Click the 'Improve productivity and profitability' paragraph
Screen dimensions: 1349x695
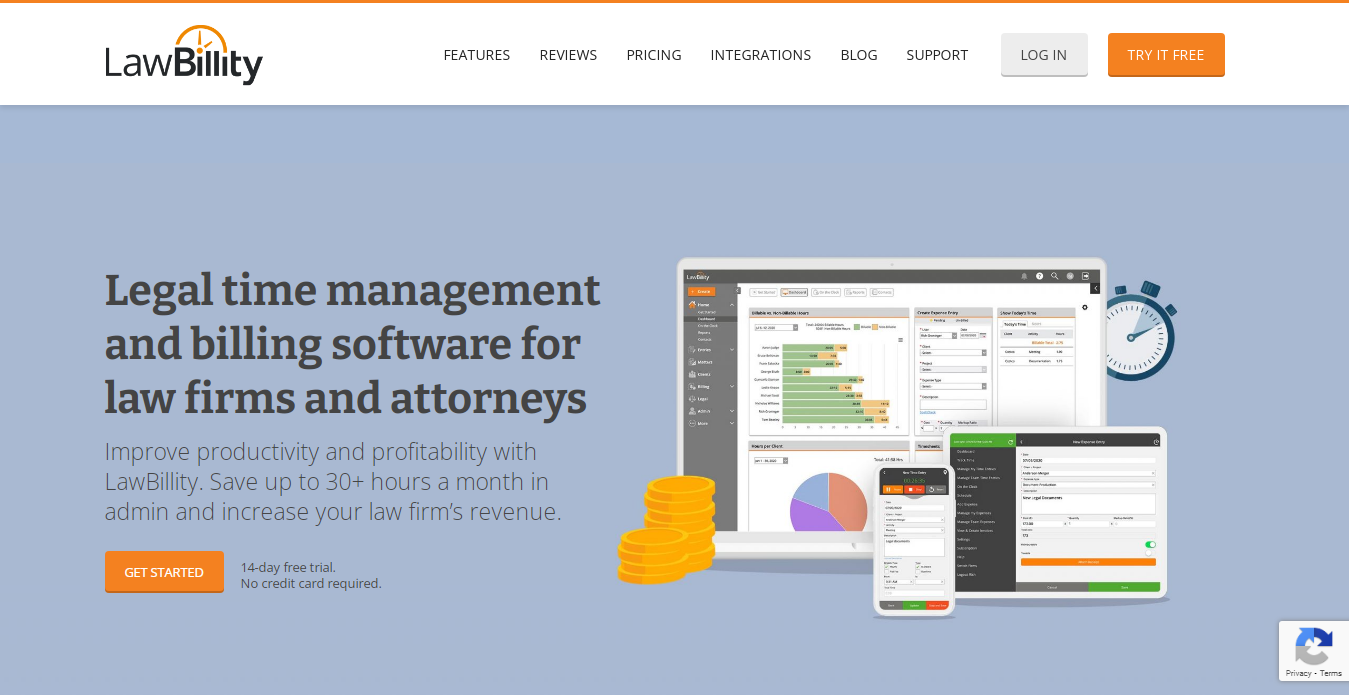click(x=333, y=481)
